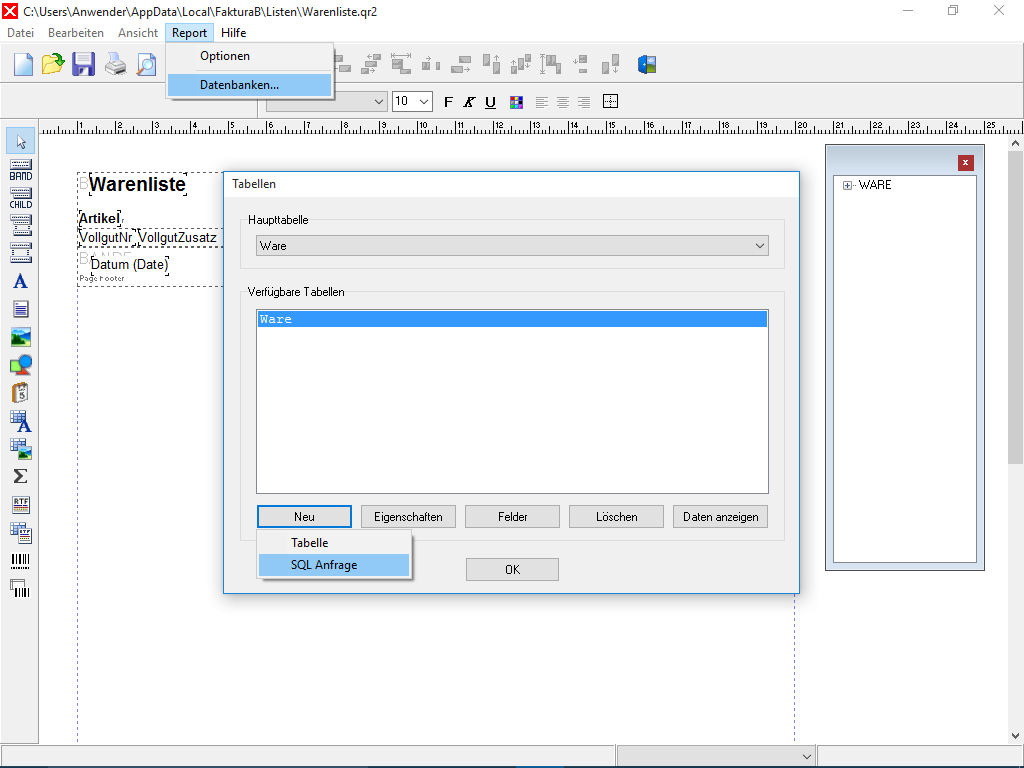Click the Neu button
The height and width of the screenshot is (768, 1024).
304,517
